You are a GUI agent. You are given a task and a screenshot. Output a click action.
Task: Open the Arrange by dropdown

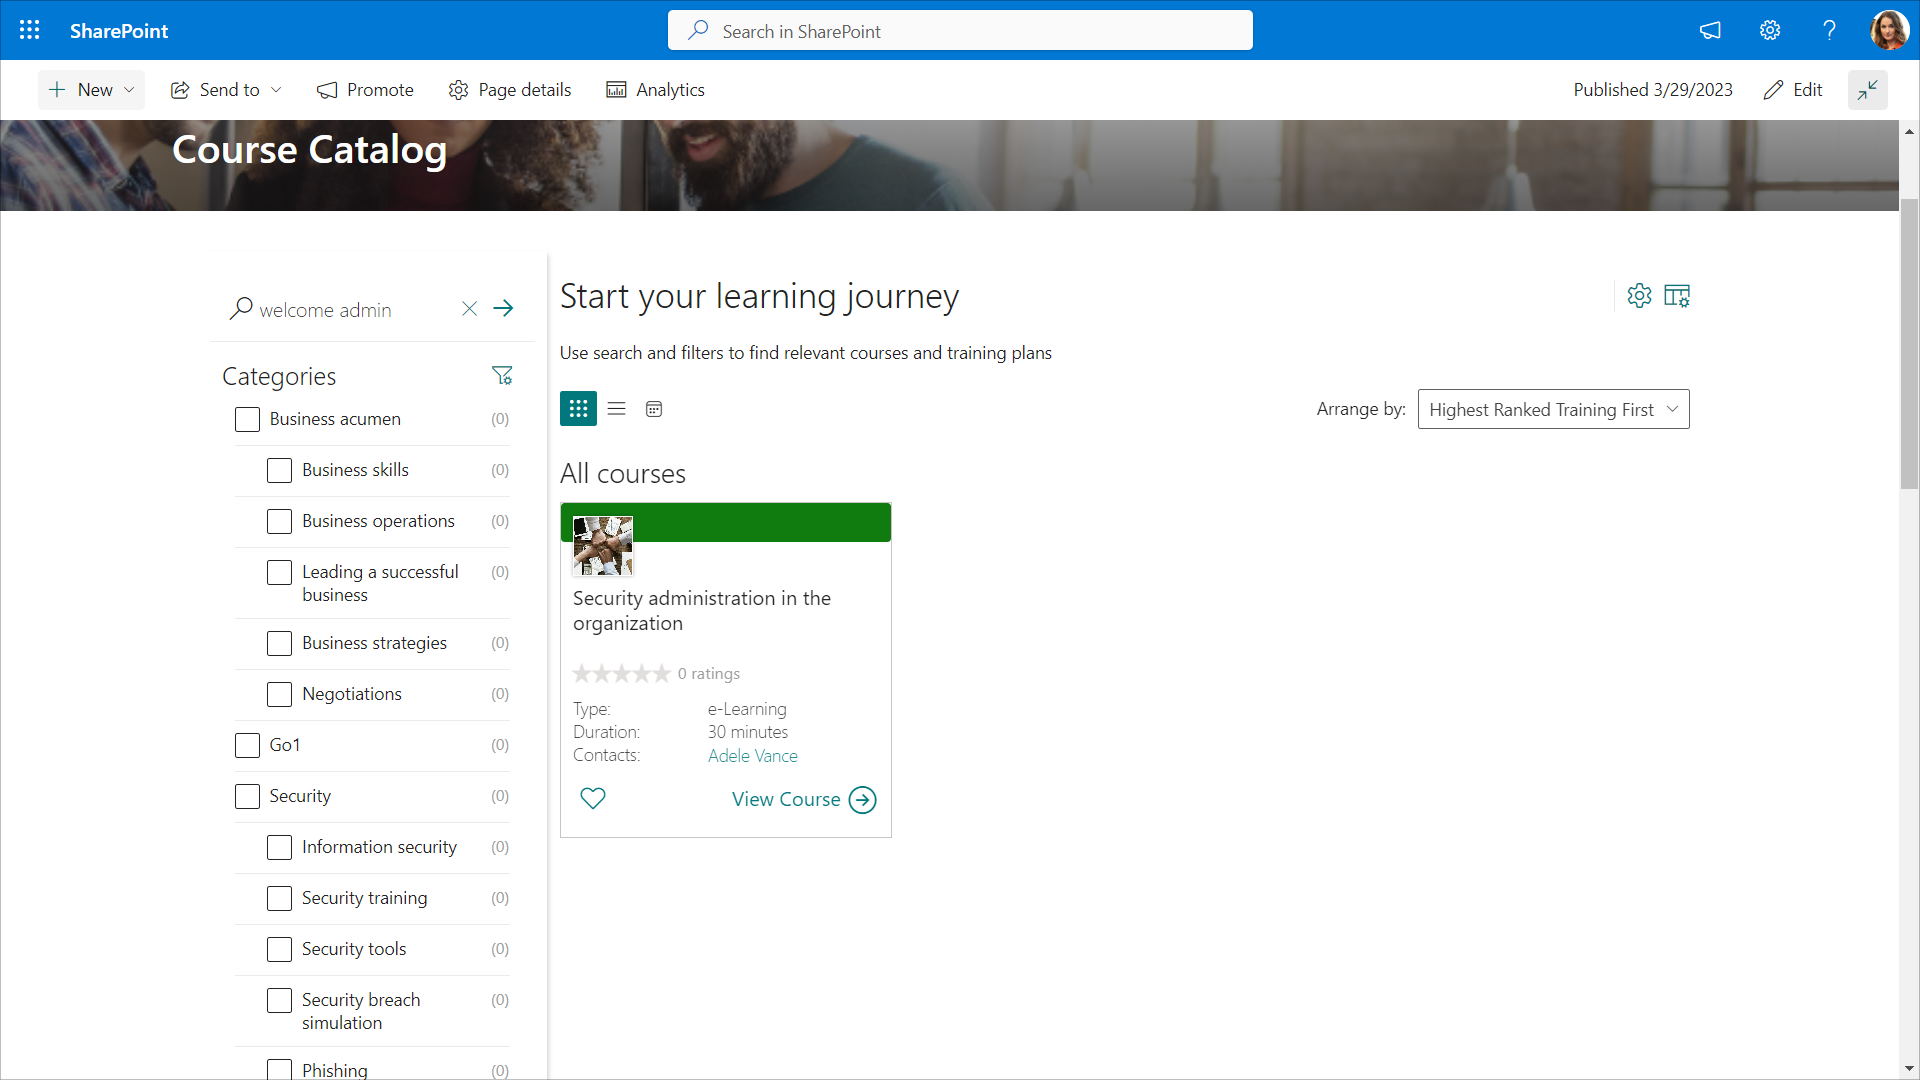[x=1553, y=409]
